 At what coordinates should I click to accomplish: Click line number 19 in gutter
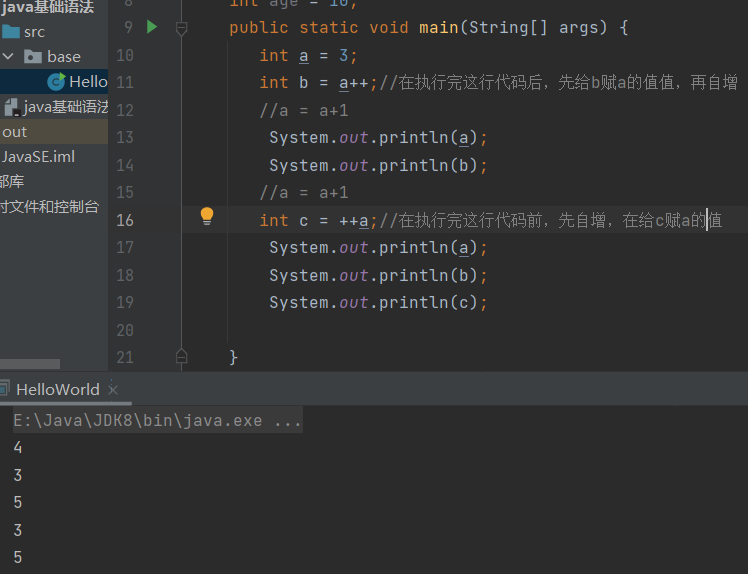[x=125, y=303]
